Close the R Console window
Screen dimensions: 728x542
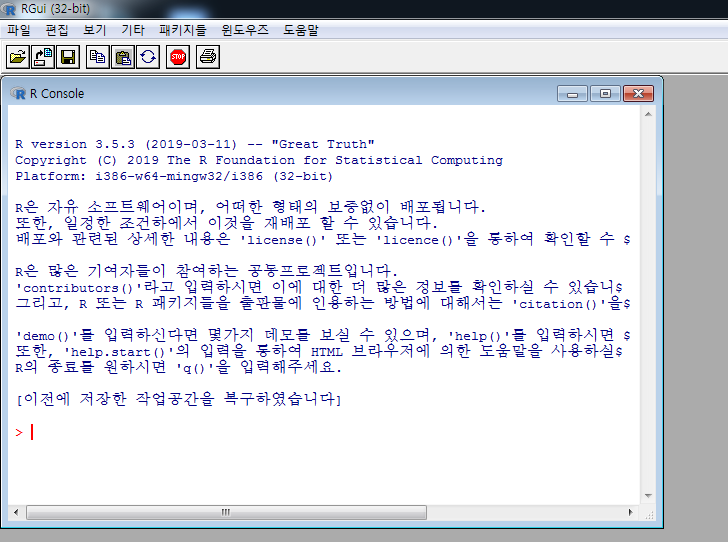coord(638,94)
